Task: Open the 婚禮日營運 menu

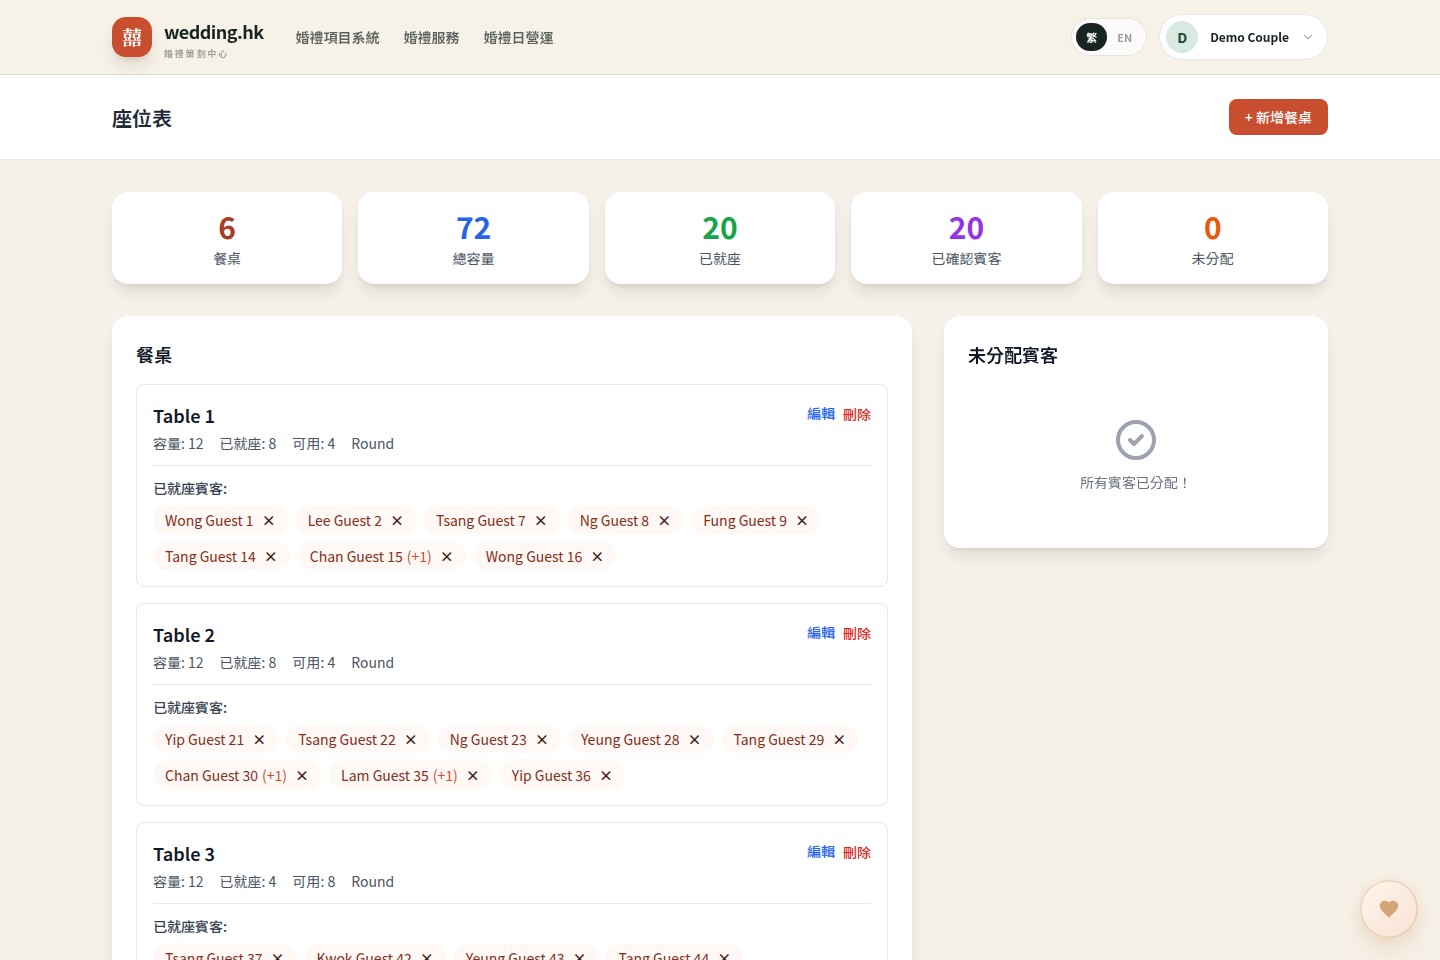Action: pyautogui.click(x=519, y=37)
